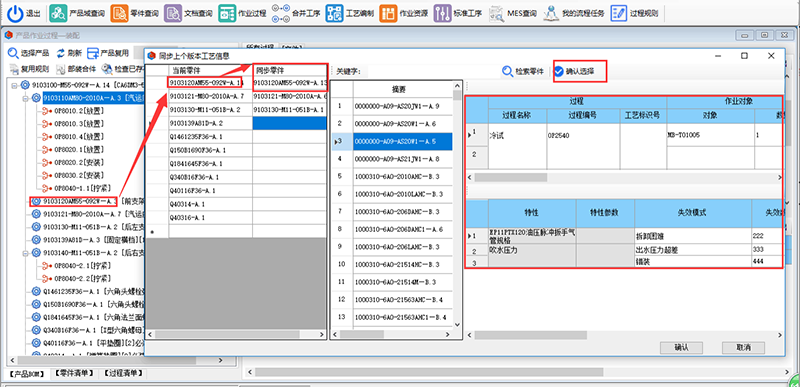800x387 pixels.
Task: Click the 当前零件 column header
Action: pyautogui.click(x=210, y=70)
